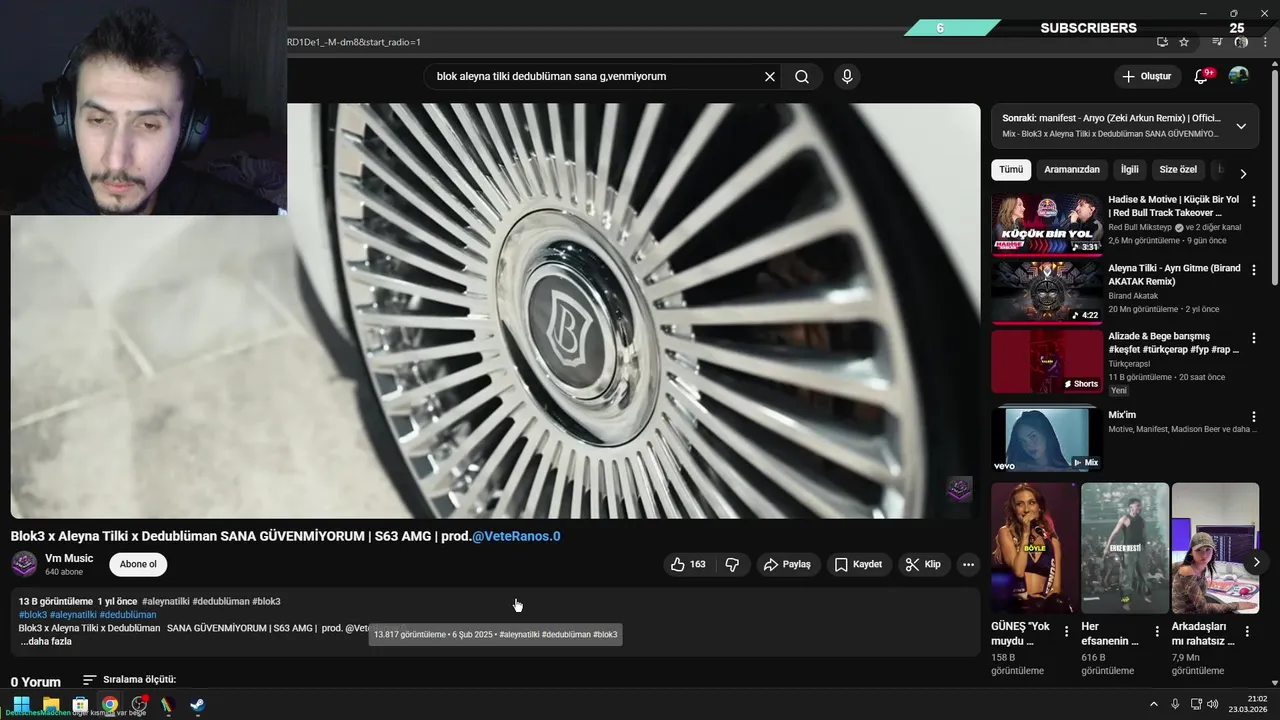1280x720 pixels.
Task: Open options menu for Ayrı Gitme remix video
Action: [1254, 270]
